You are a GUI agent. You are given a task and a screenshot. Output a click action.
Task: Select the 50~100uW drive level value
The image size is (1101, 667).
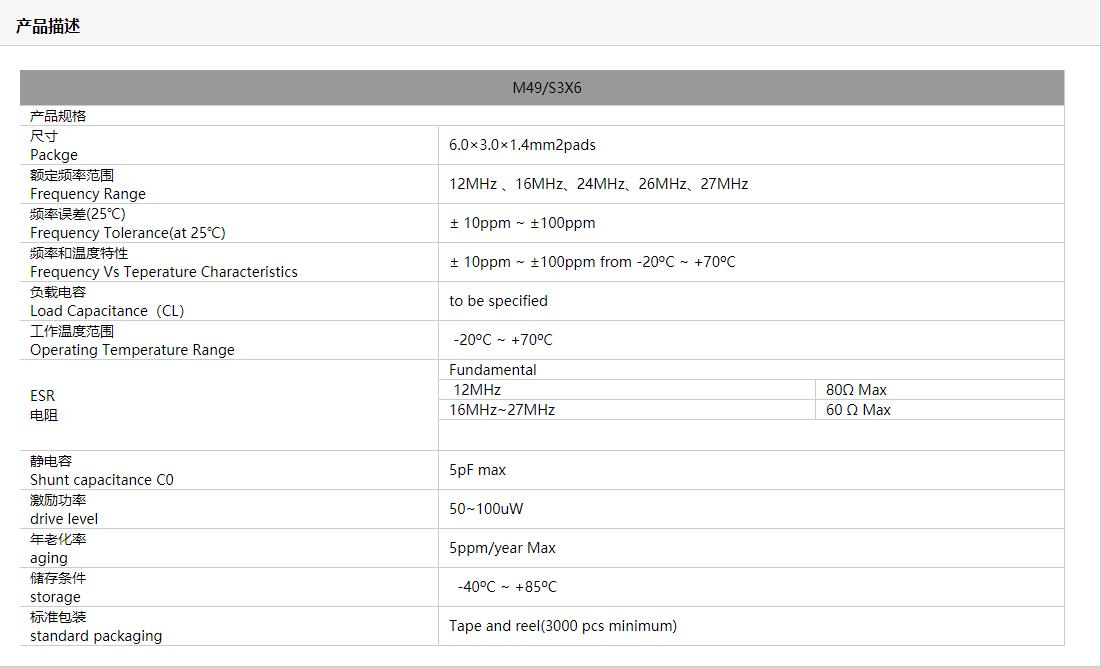point(486,509)
